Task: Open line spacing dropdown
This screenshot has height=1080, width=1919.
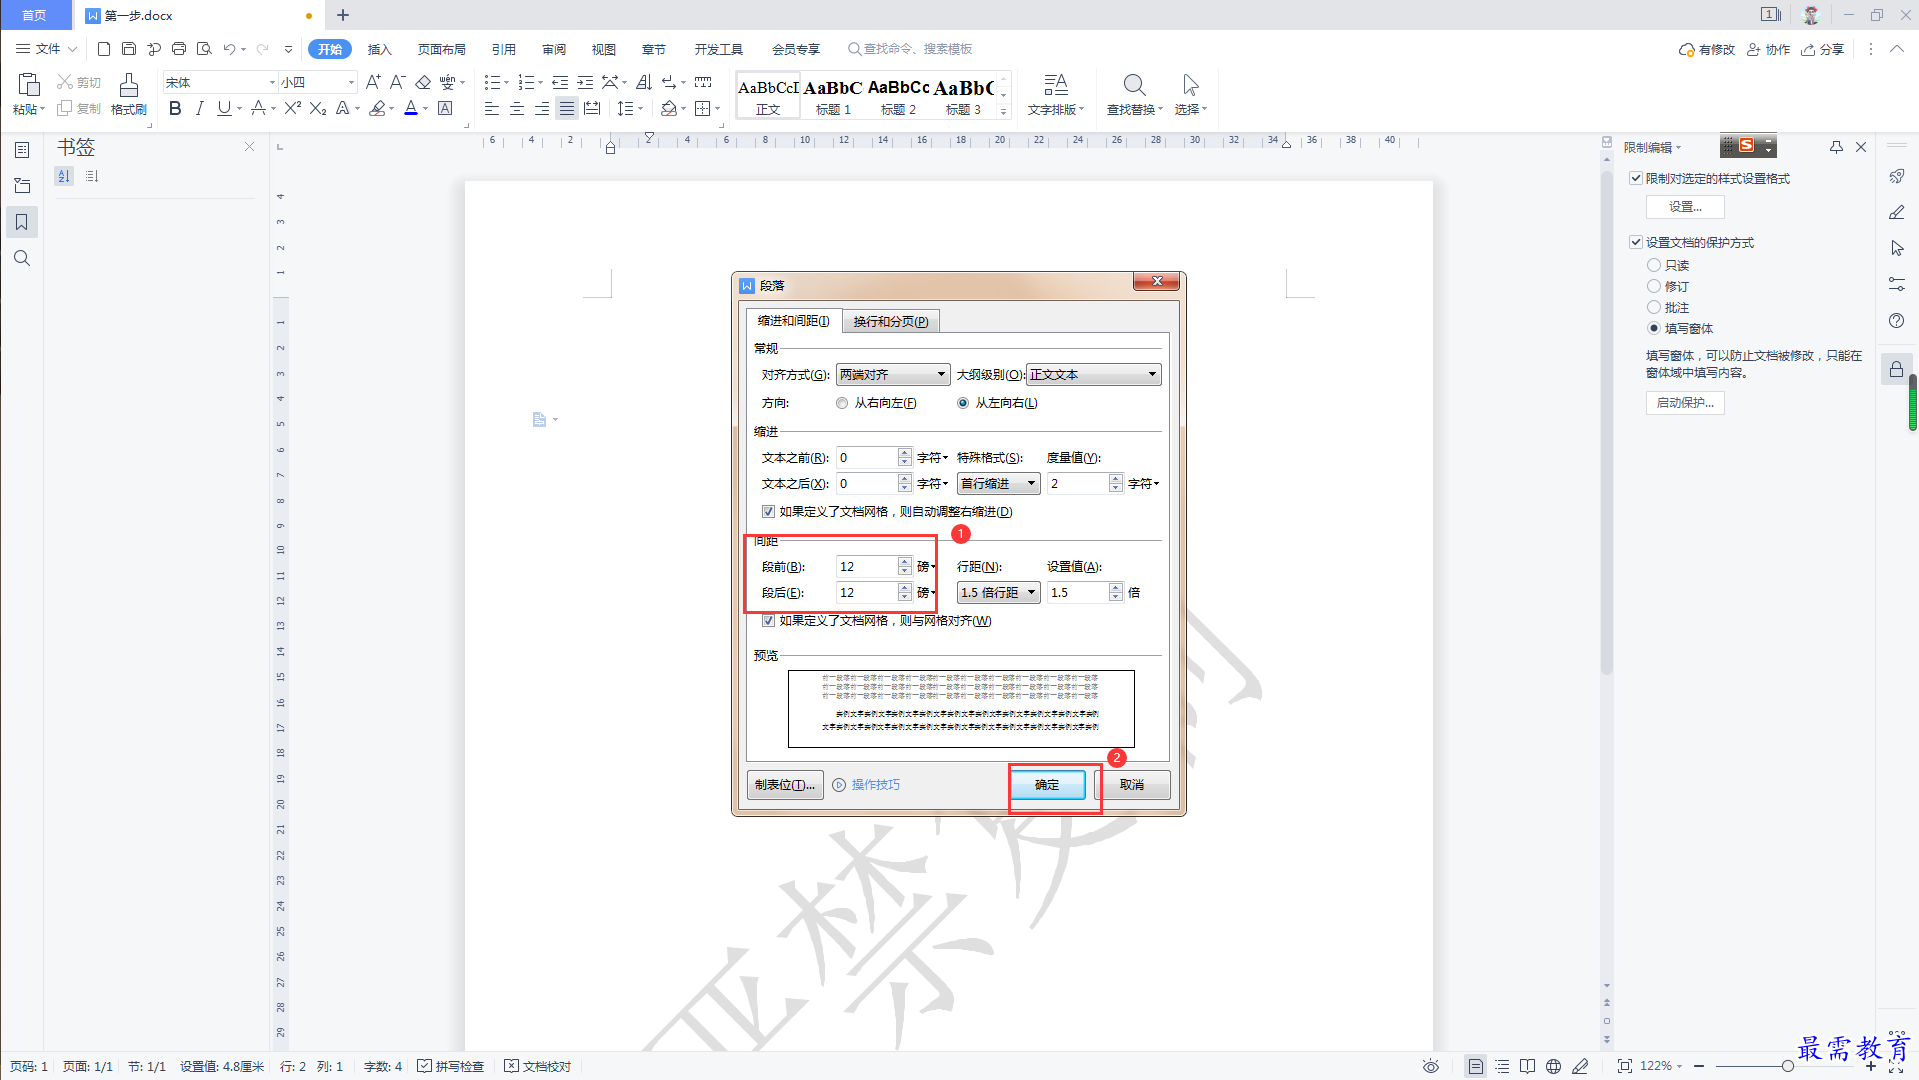Action: pos(998,593)
